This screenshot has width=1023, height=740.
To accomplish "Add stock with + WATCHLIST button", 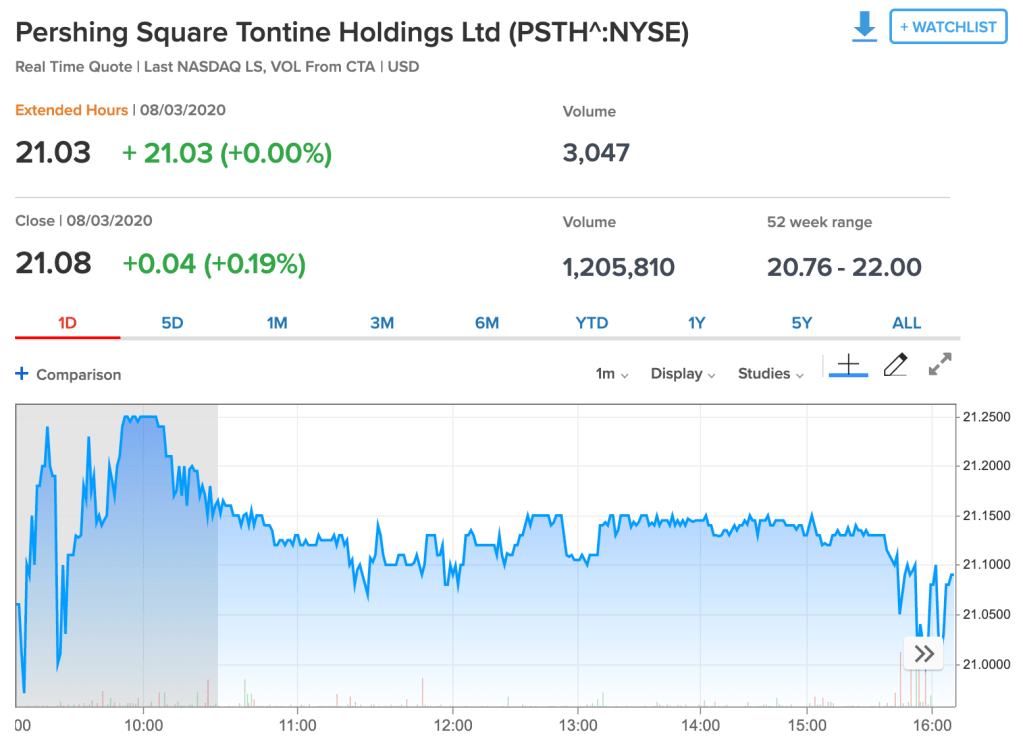I will click(x=947, y=27).
